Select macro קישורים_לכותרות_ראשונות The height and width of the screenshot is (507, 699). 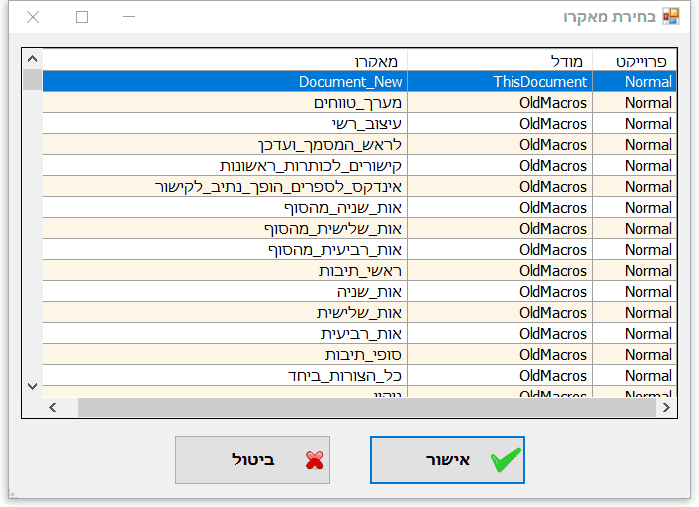(x=225, y=165)
